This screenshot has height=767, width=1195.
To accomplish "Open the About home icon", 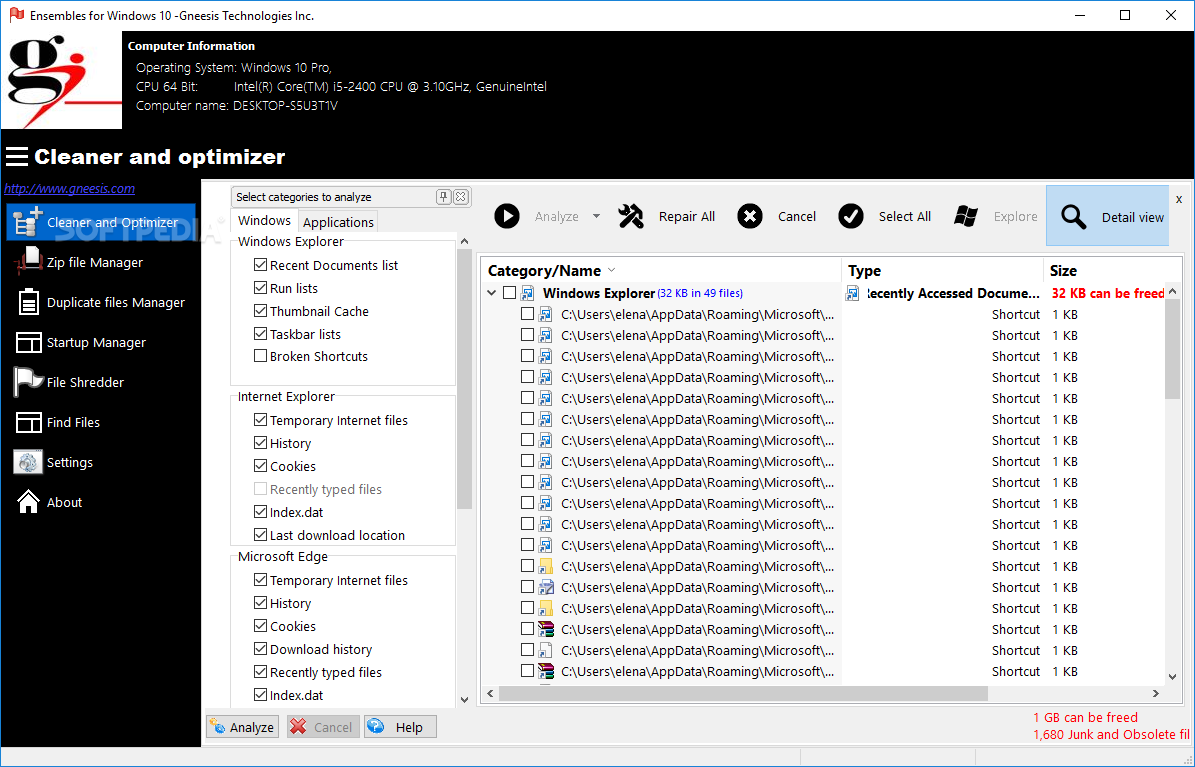I will (x=28, y=502).
